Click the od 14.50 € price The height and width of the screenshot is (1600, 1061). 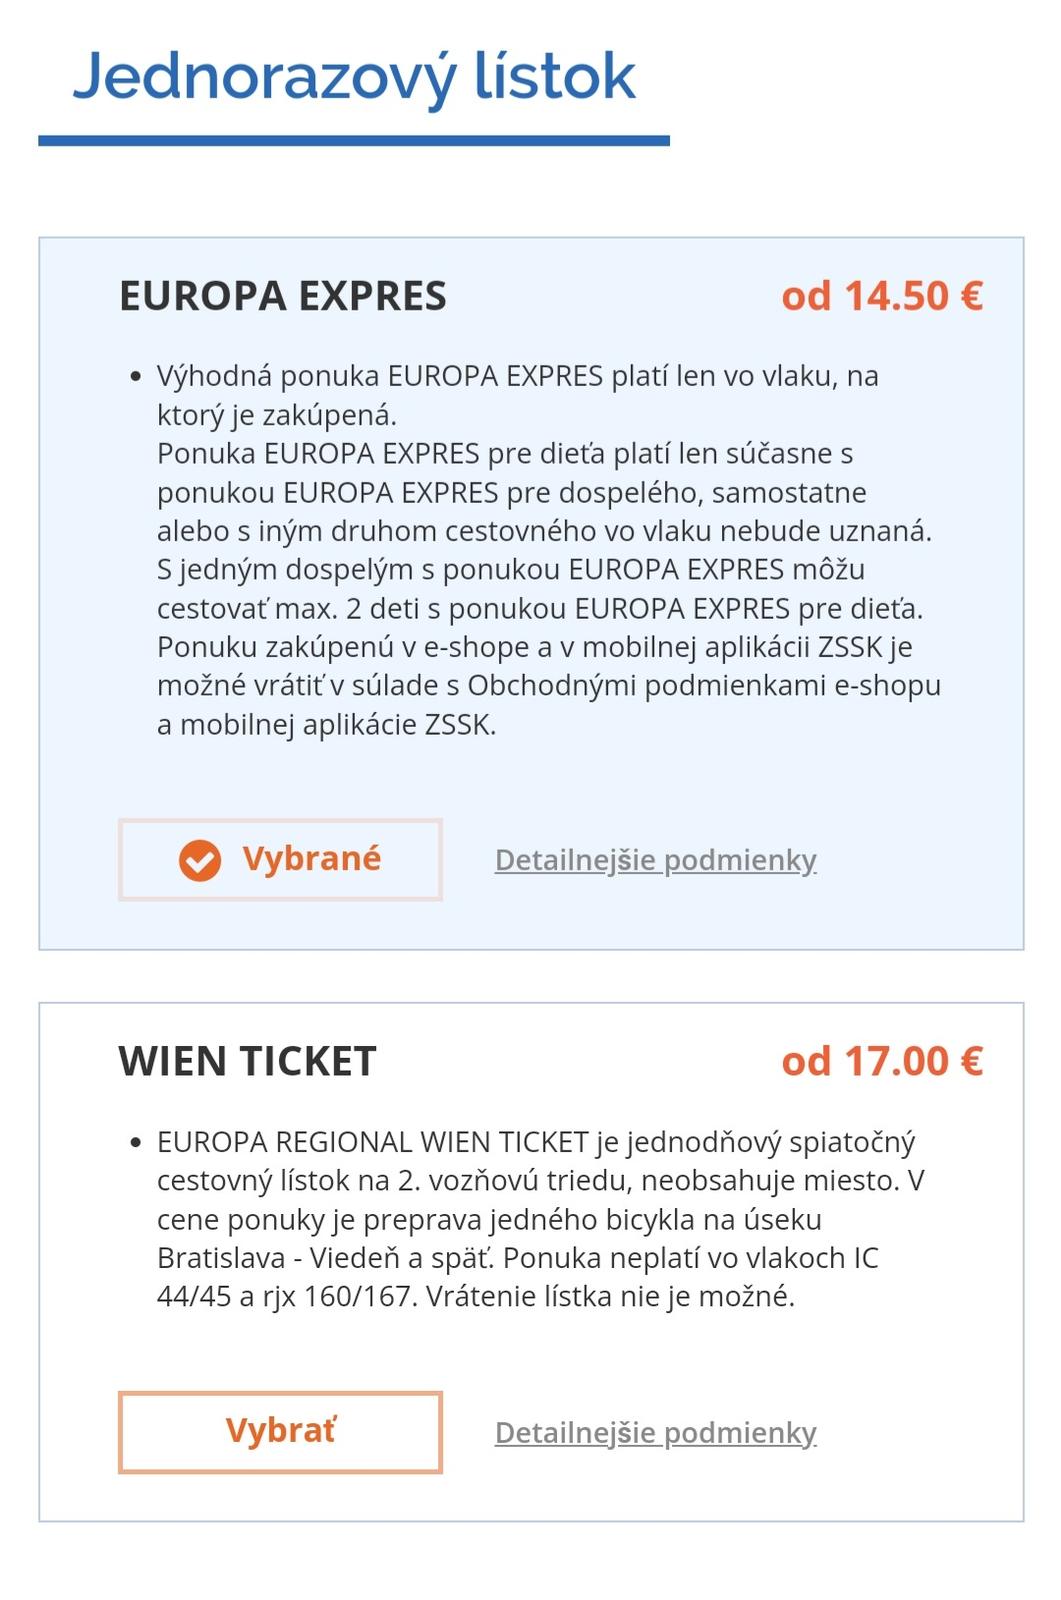coord(882,296)
